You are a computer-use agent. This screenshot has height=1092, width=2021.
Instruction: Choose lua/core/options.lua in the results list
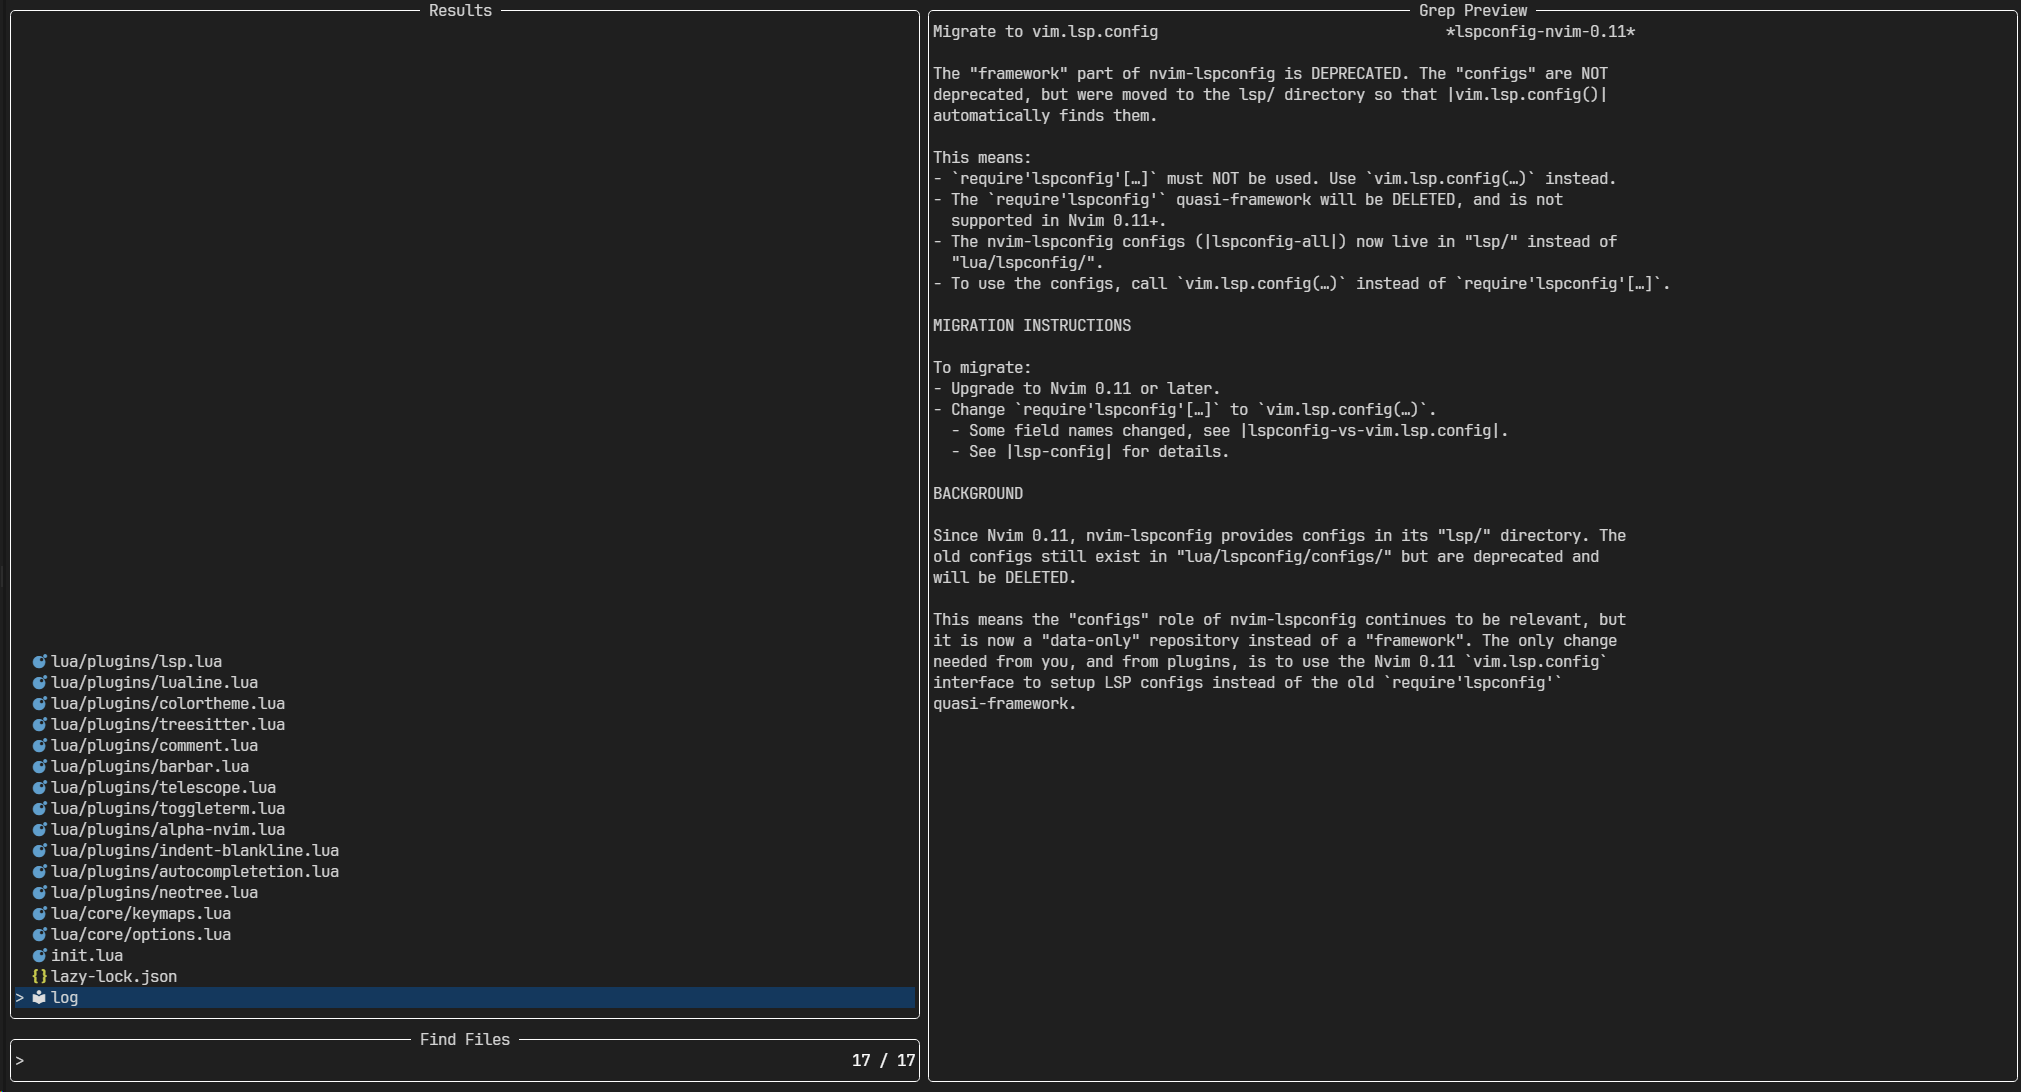pyautogui.click(x=141, y=934)
